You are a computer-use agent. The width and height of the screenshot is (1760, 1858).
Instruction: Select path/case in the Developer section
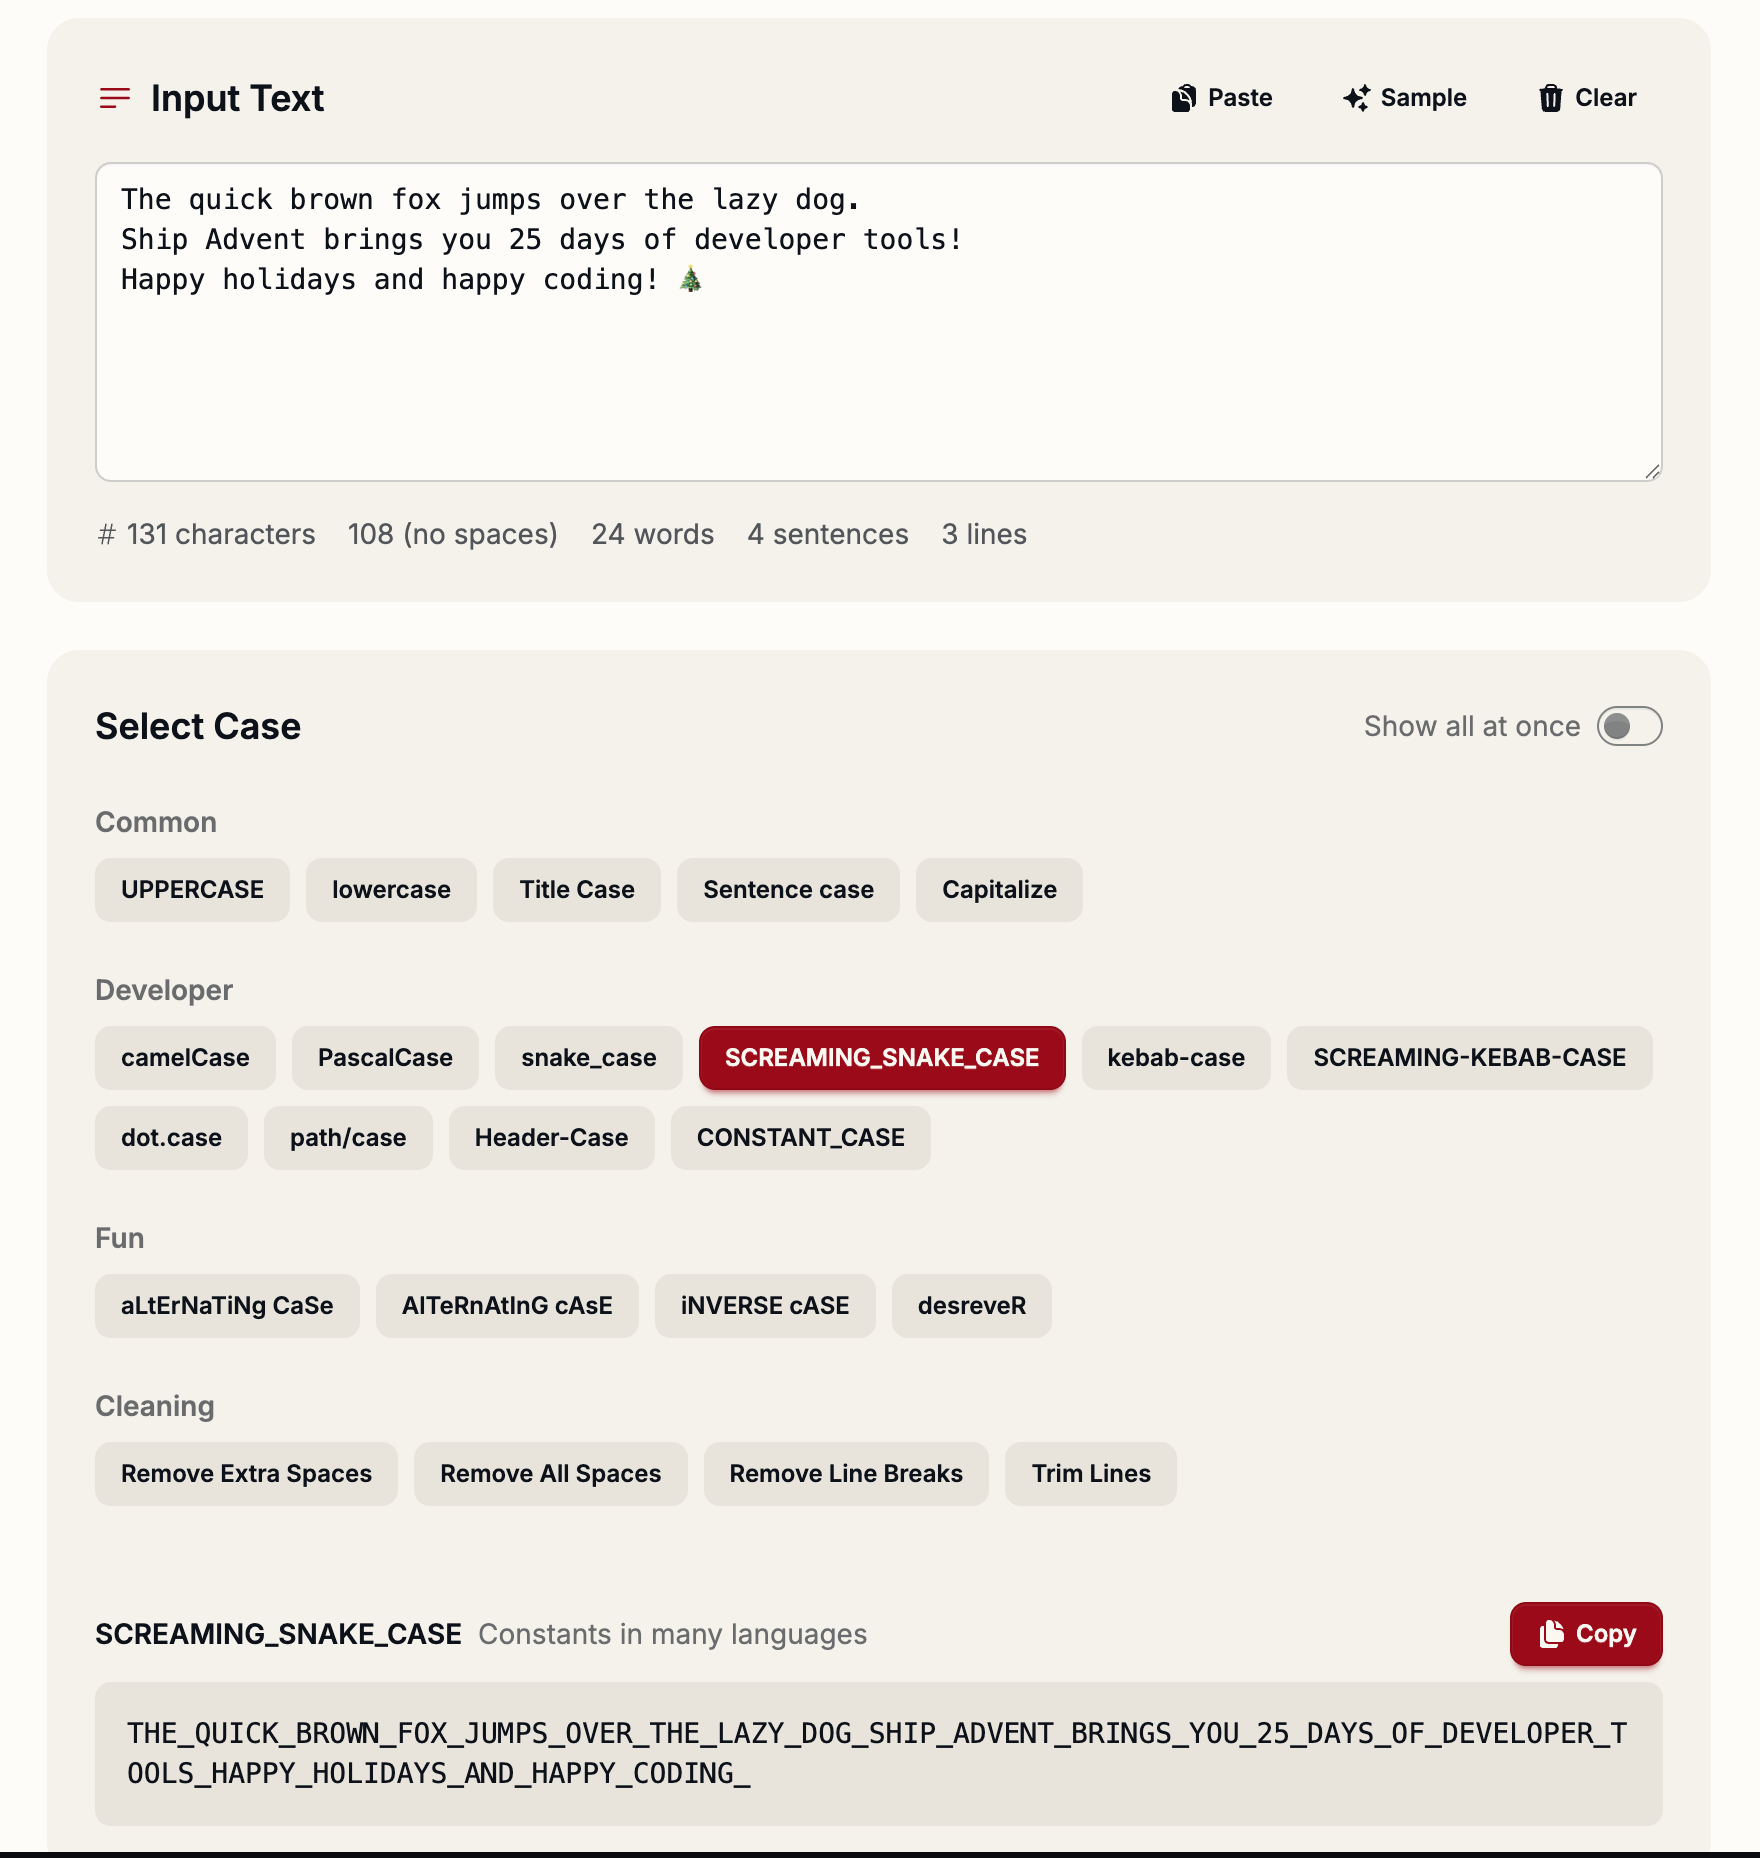tap(348, 1137)
